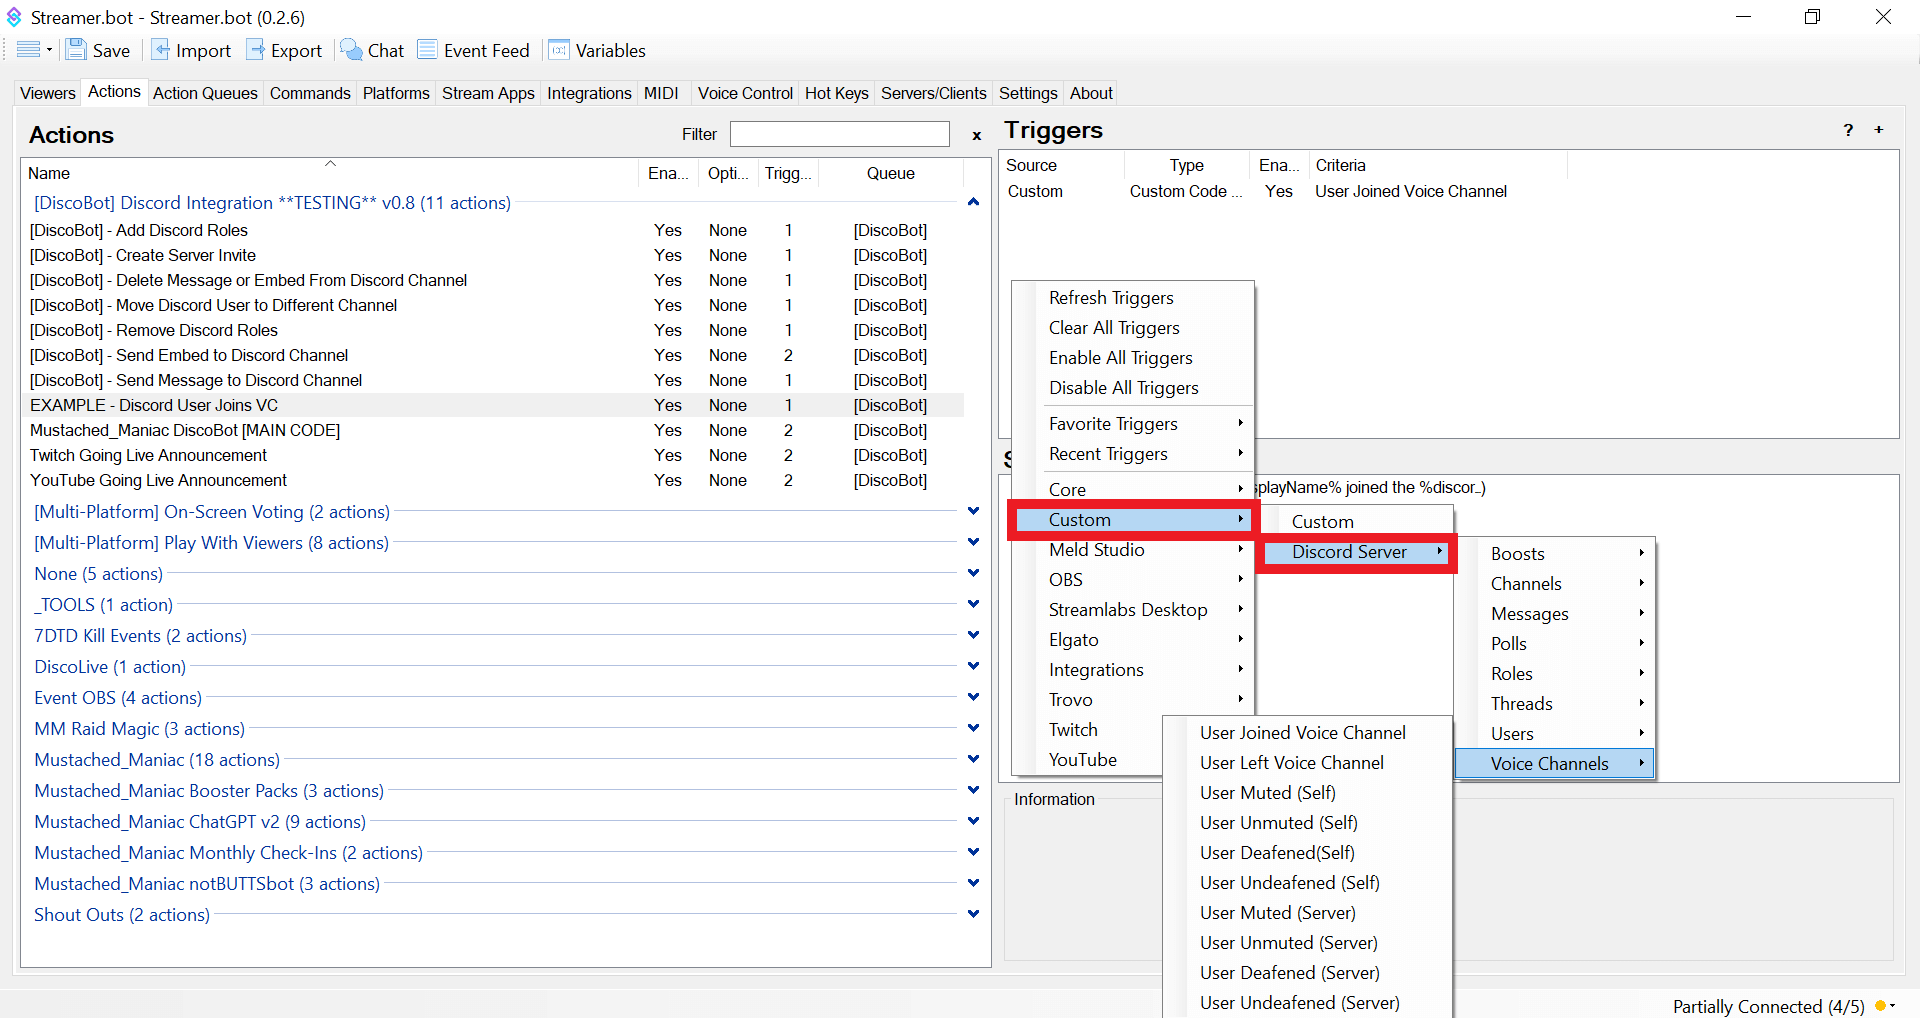Open the Discord Server submenu
The width and height of the screenshot is (1920, 1018).
coord(1357,552)
